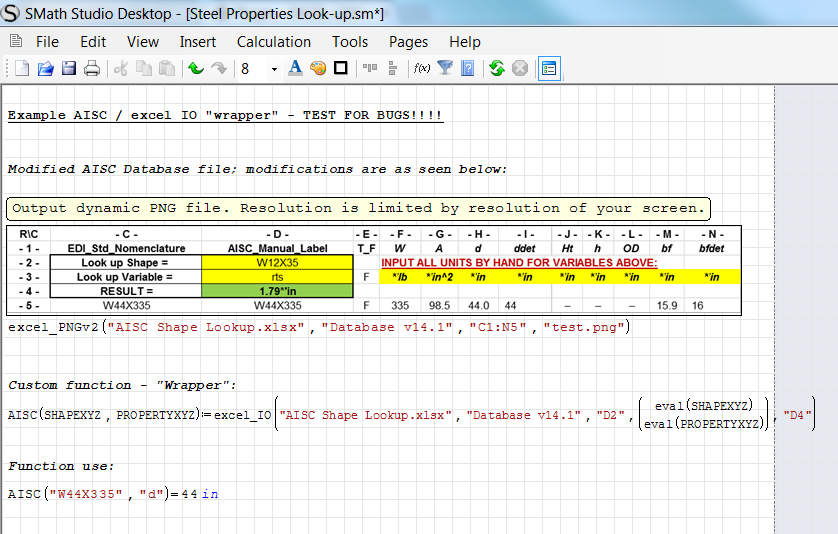The width and height of the screenshot is (838, 534).
Task: Open the Tools menu
Action: click(350, 42)
